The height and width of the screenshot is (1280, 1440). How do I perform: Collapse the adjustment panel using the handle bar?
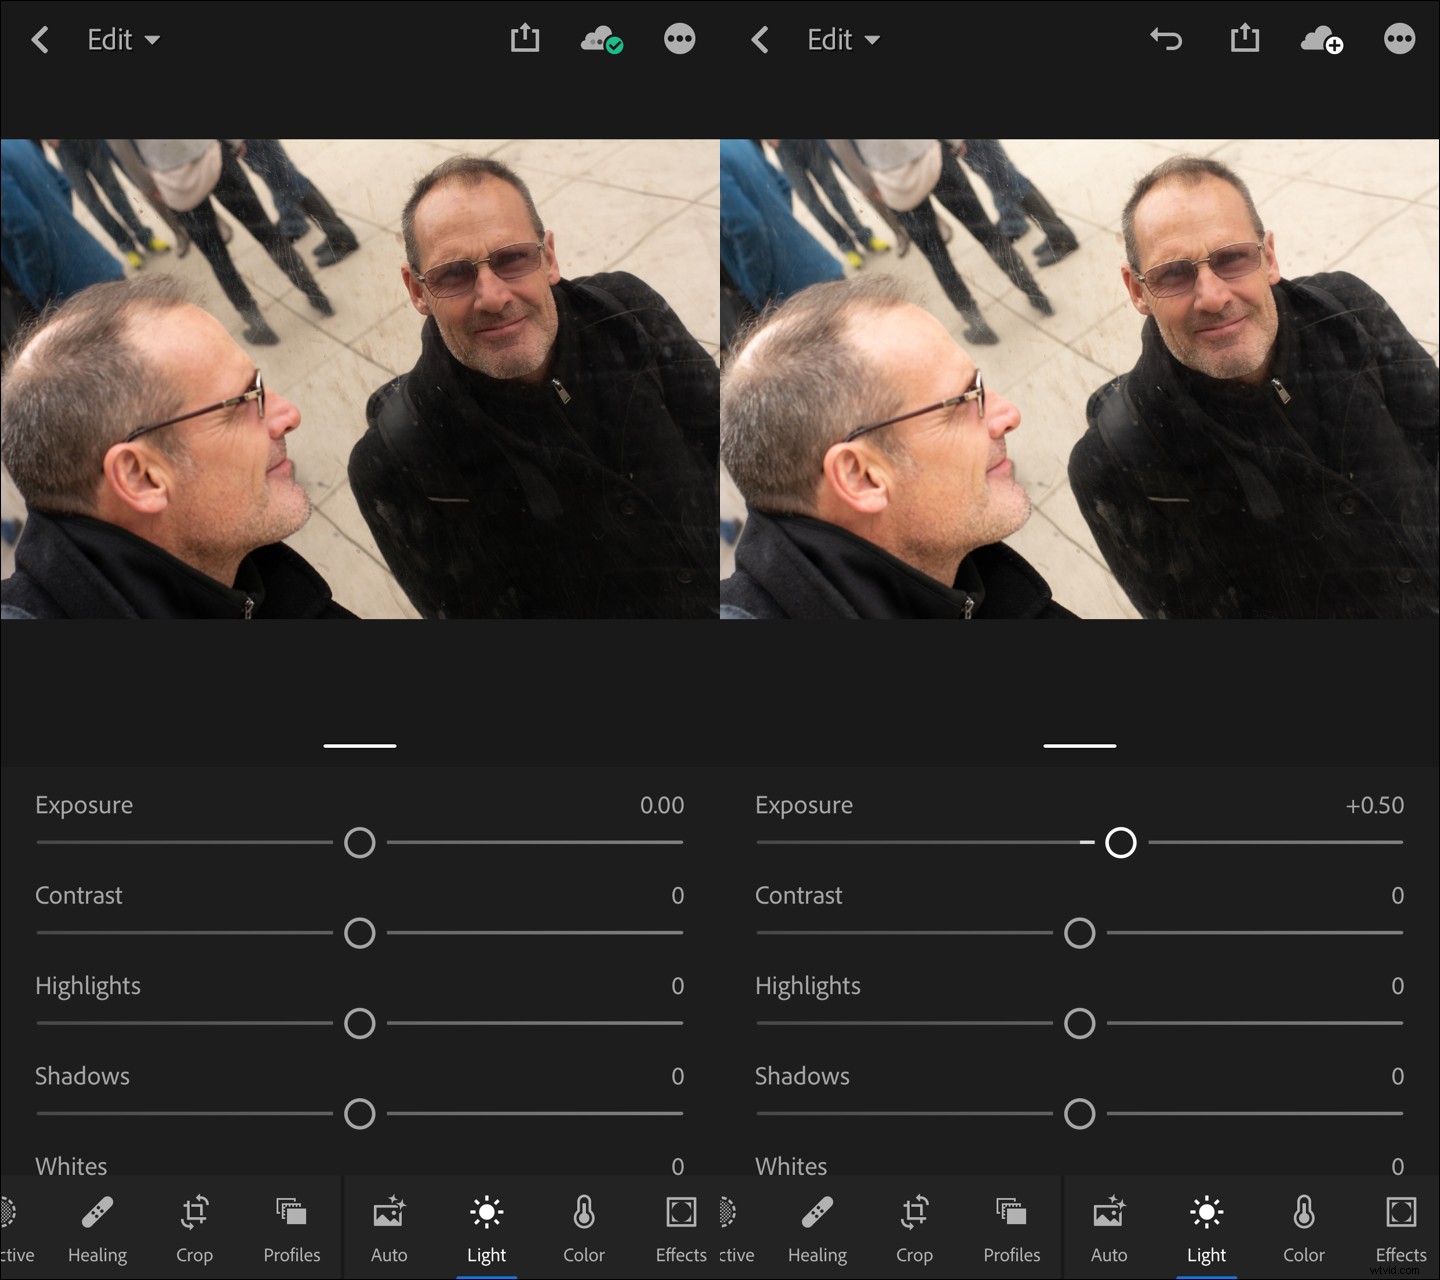click(x=360, y=745)
